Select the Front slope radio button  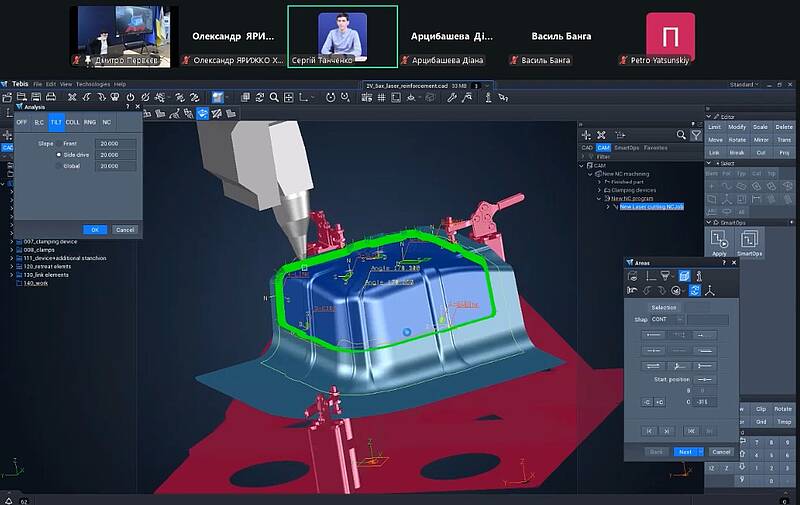tap(58, 143)
